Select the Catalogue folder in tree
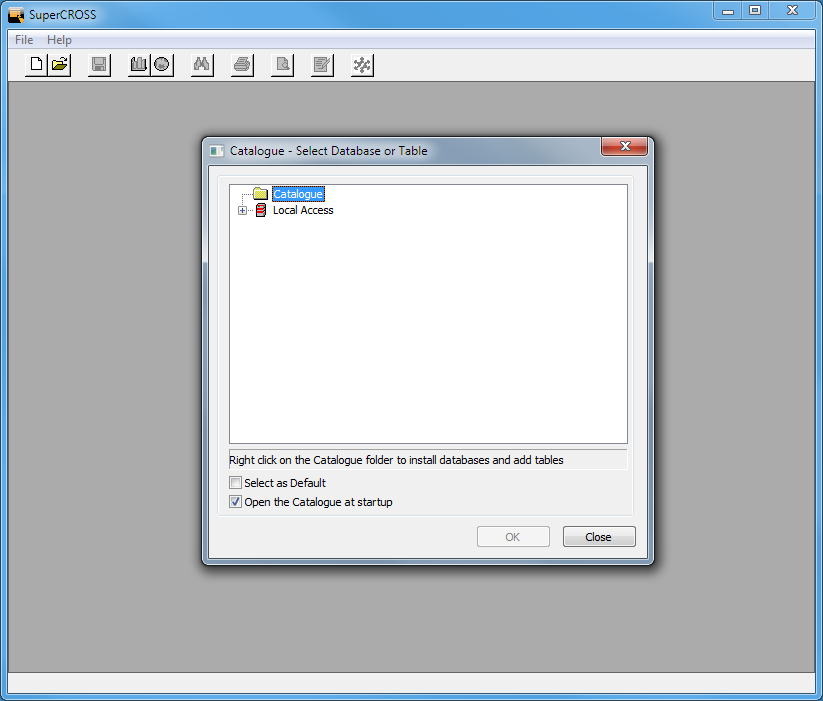This screenshot has height=701, width=823. 298,194
